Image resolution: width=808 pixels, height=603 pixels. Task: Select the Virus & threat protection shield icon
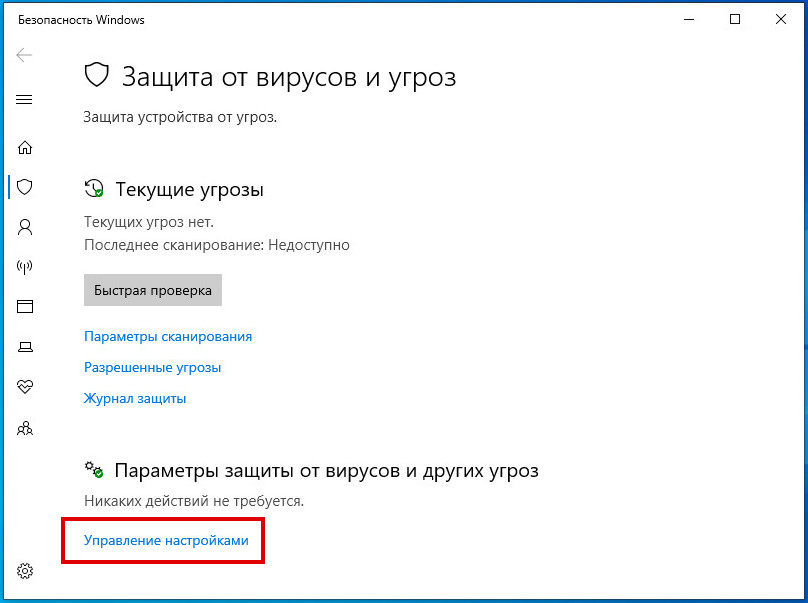(25, 187)
